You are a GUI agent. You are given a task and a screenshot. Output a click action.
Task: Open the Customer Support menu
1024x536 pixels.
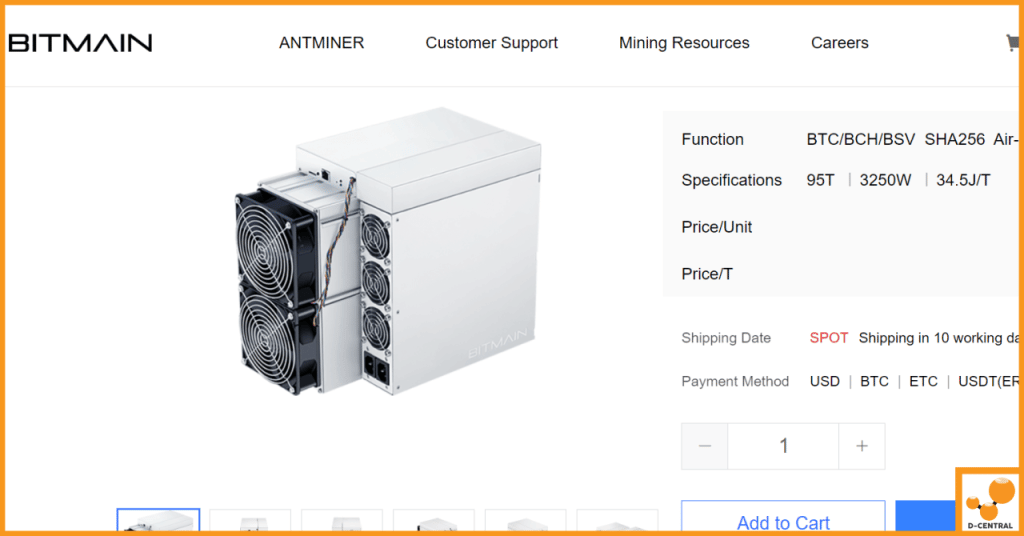click(x=492, y=43)
